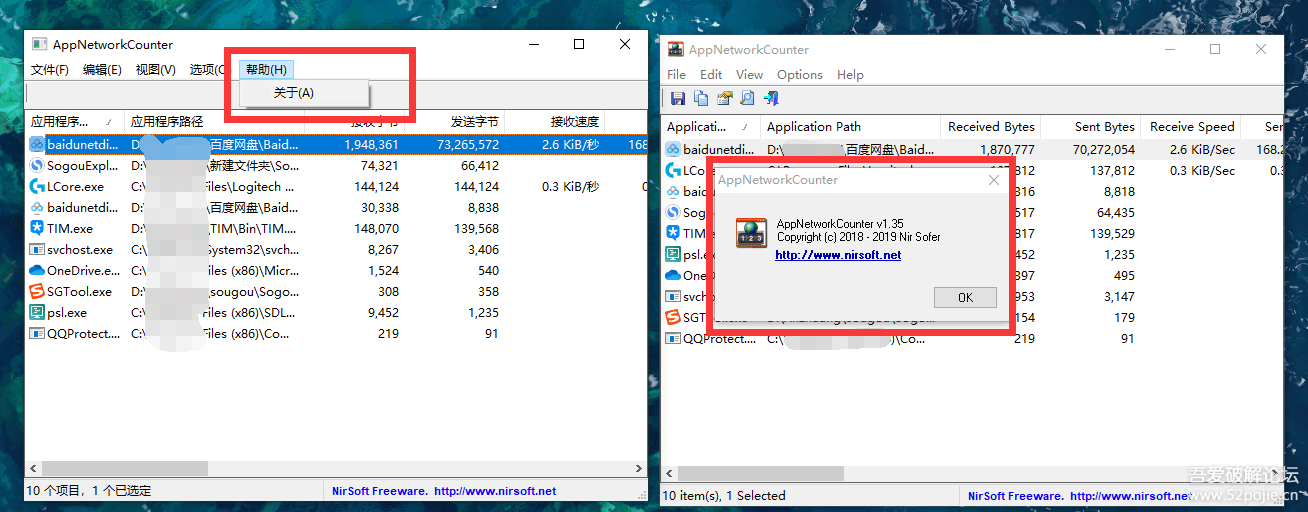Click NirSoft Freeware link in Chinese window status bar

tap(444, 491)
